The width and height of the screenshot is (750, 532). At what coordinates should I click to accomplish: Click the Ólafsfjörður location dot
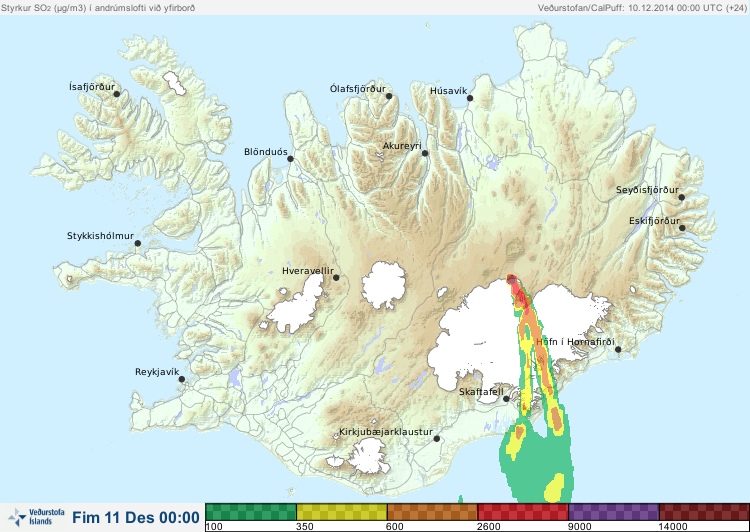389,96
